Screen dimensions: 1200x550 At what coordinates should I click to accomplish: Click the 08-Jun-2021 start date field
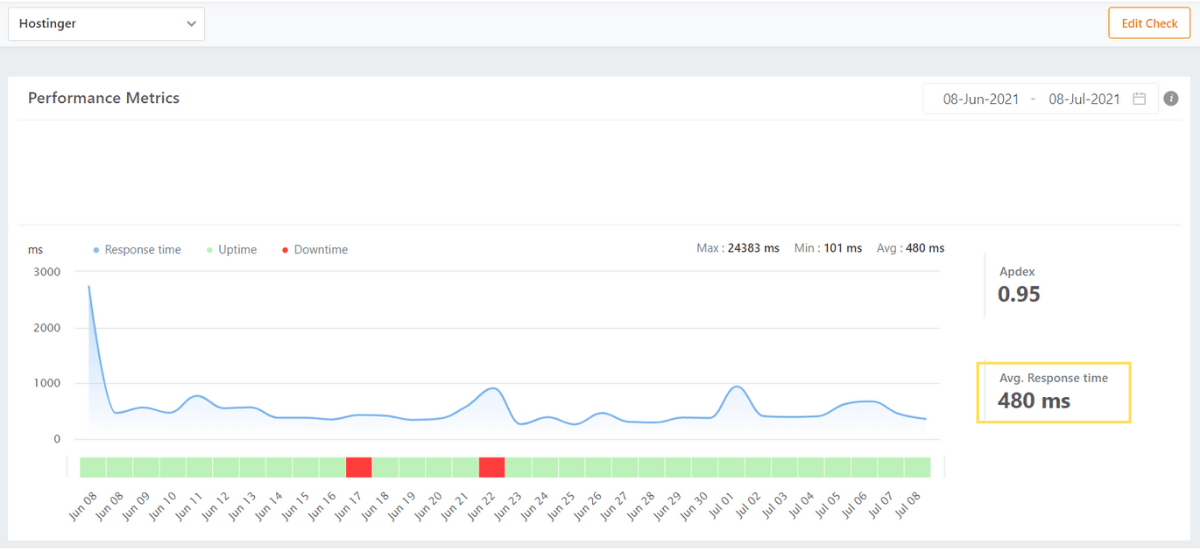point(981,99)
